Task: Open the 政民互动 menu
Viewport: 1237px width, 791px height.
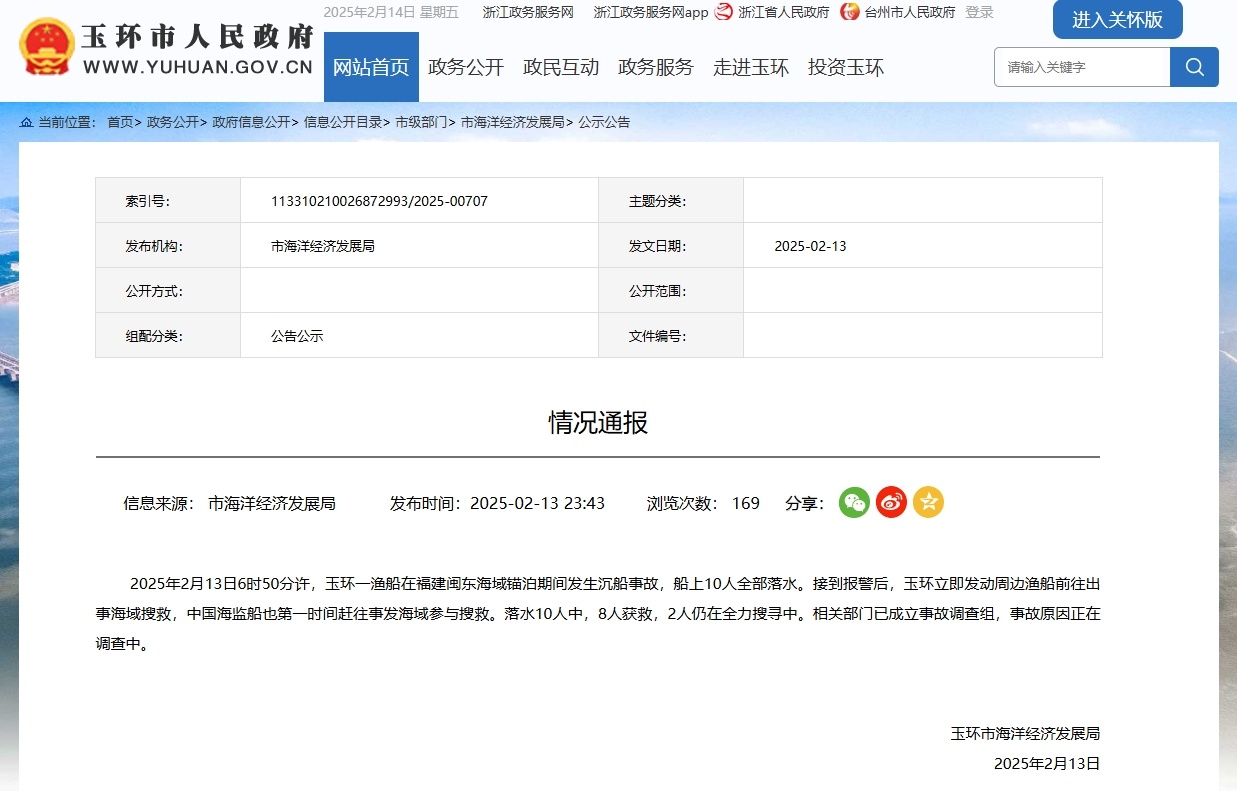Action: coord(561,67)
